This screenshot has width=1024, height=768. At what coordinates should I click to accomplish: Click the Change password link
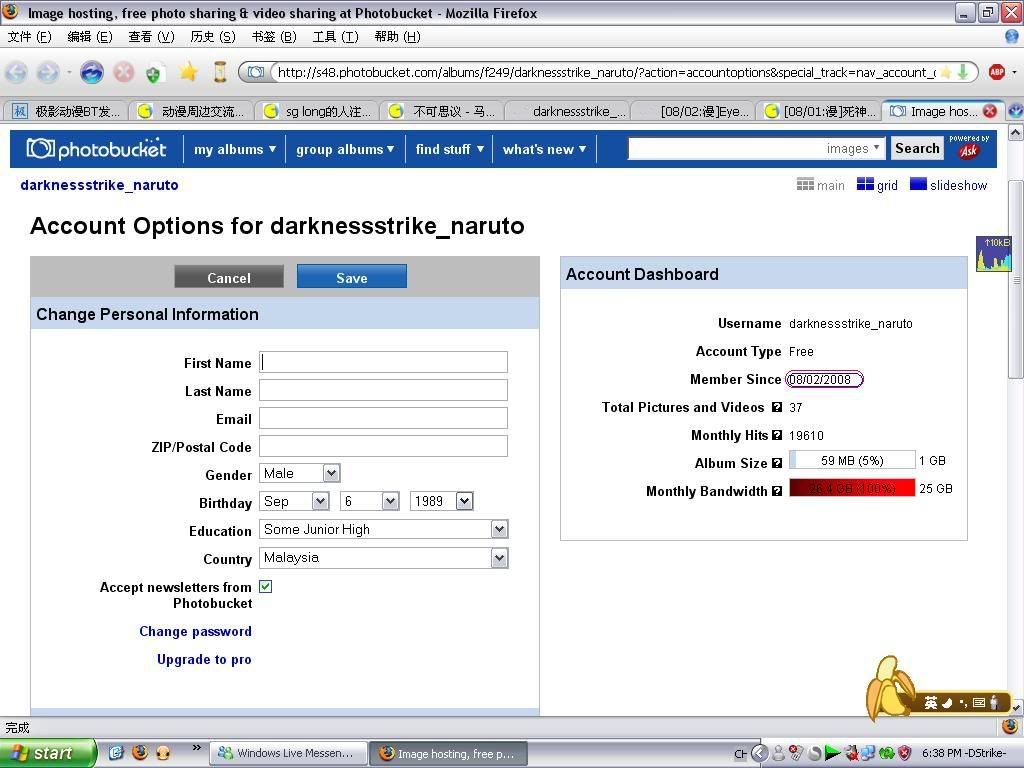click(195, 631)
